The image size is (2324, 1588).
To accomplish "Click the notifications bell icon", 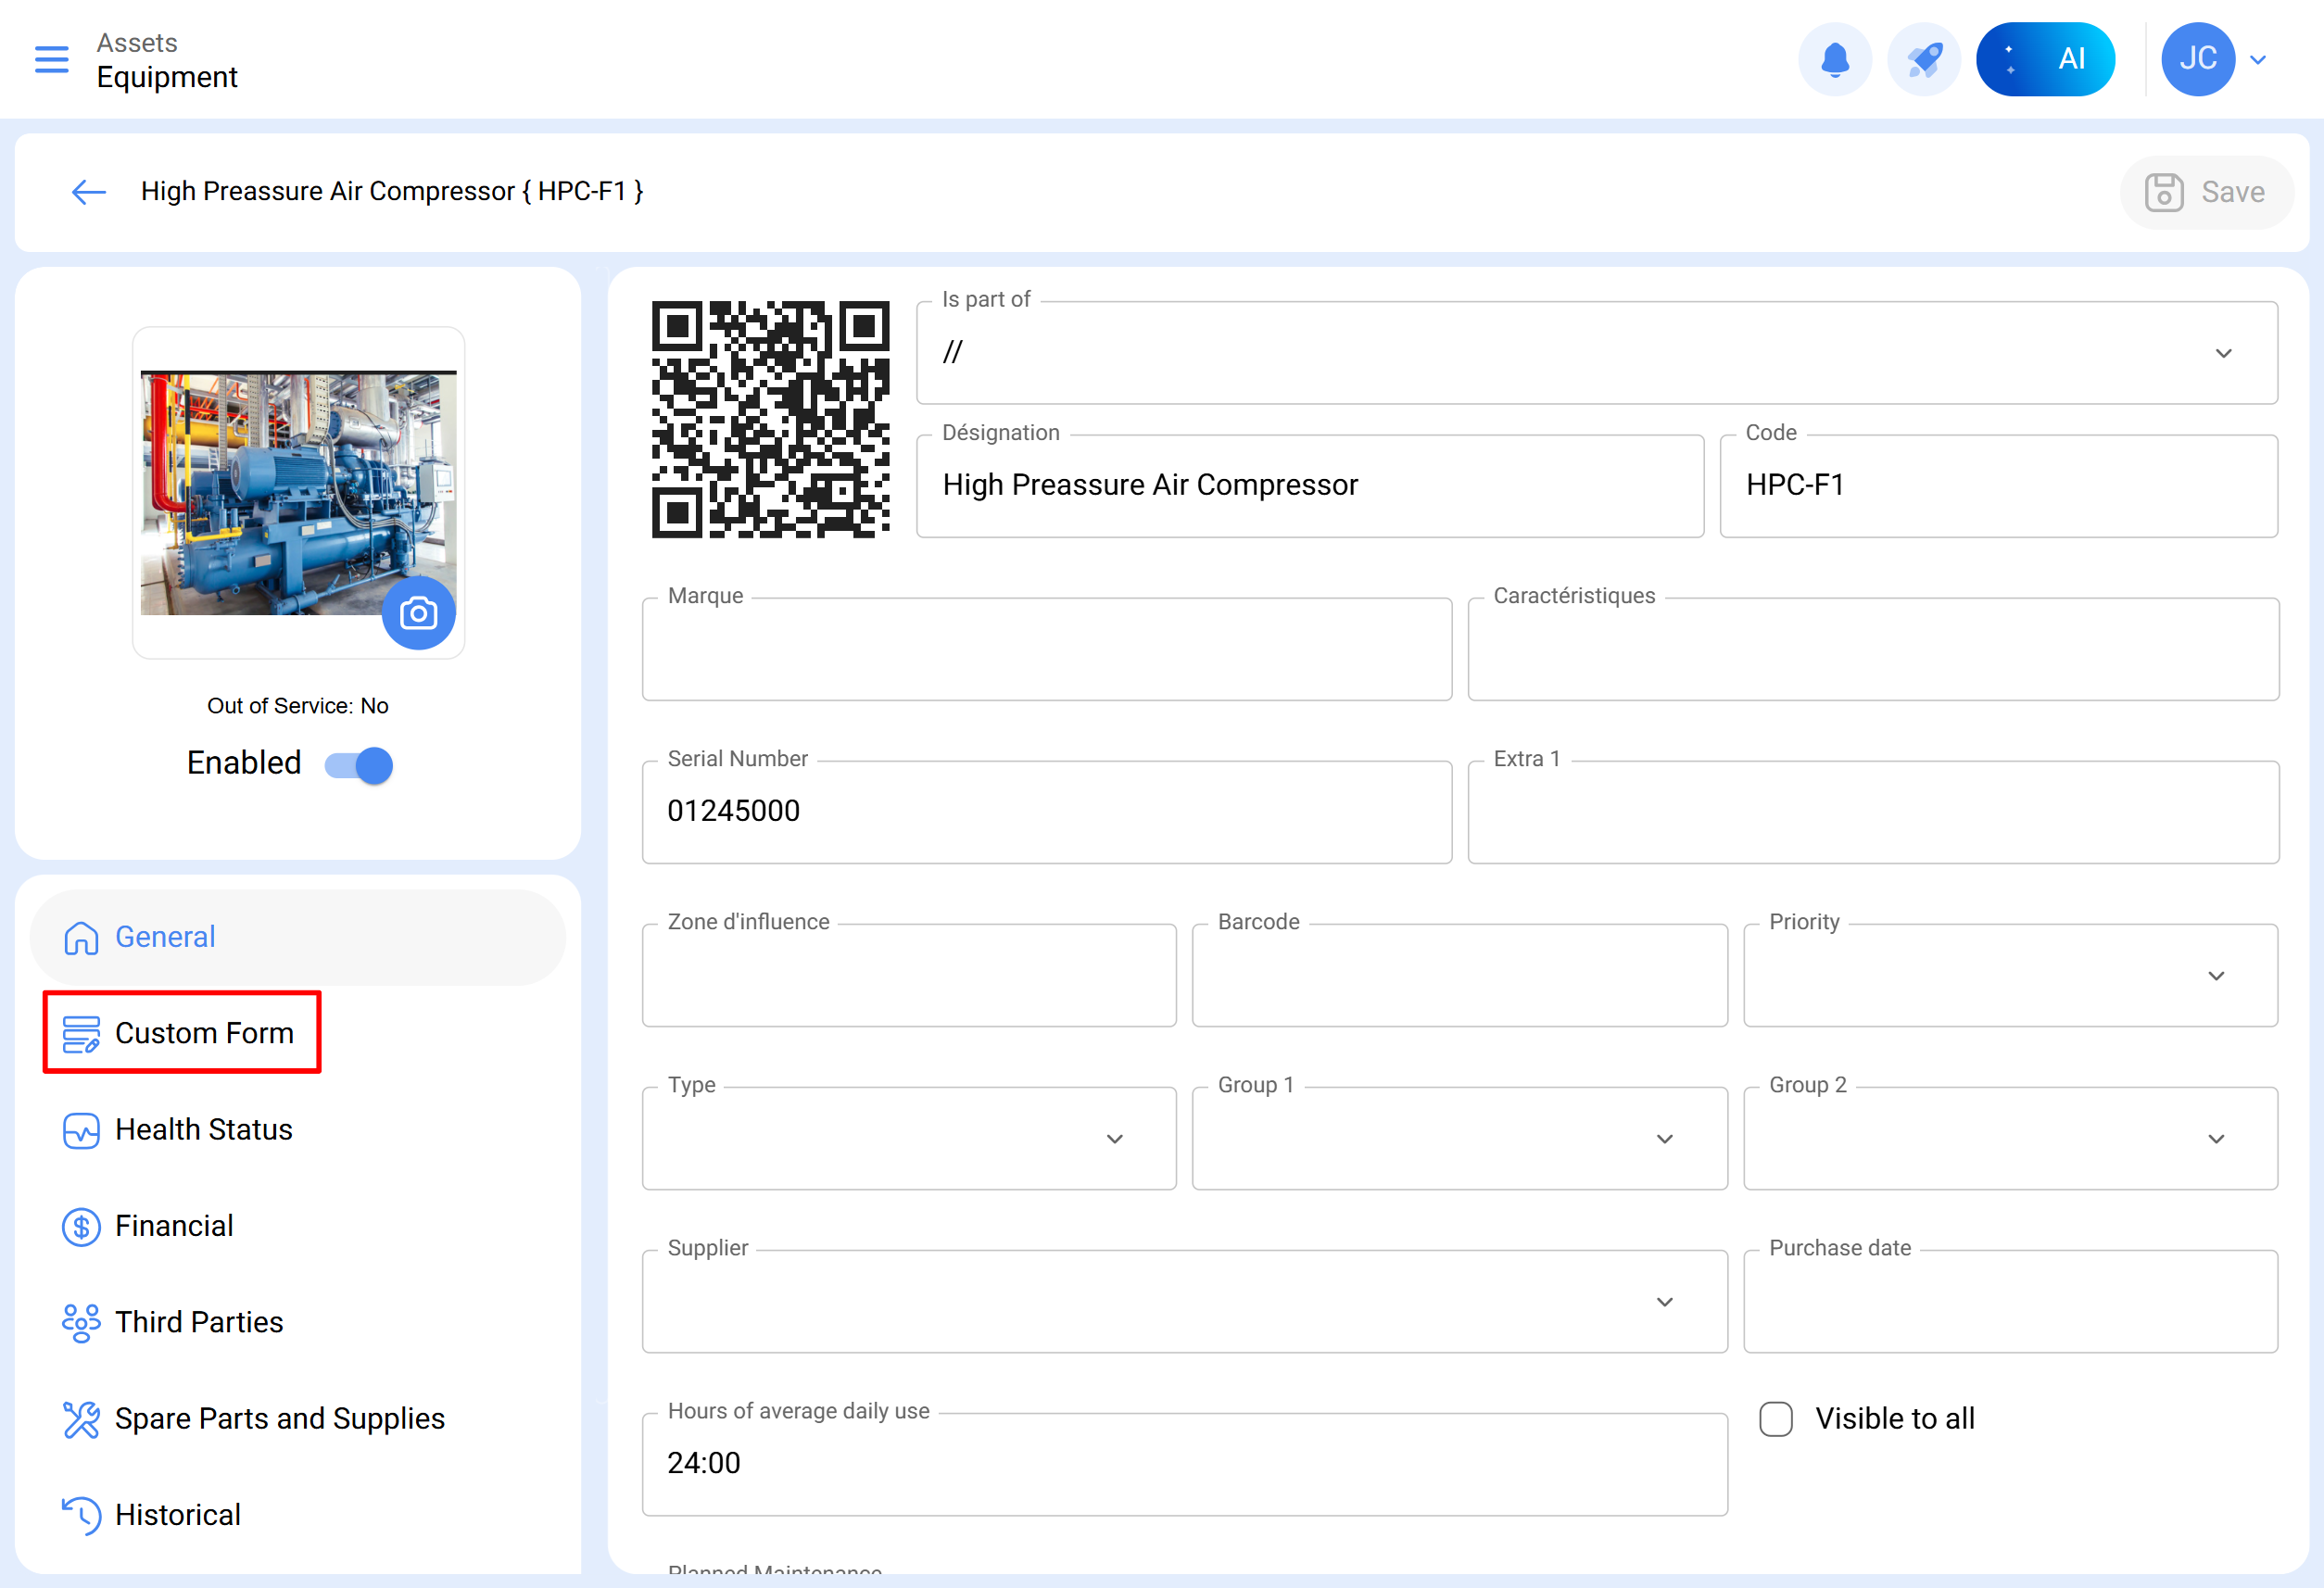I will pos(1834,59).
